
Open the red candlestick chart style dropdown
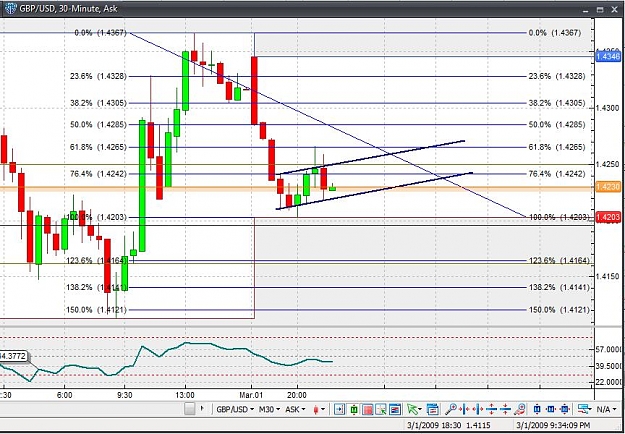(x=319, y=409)
